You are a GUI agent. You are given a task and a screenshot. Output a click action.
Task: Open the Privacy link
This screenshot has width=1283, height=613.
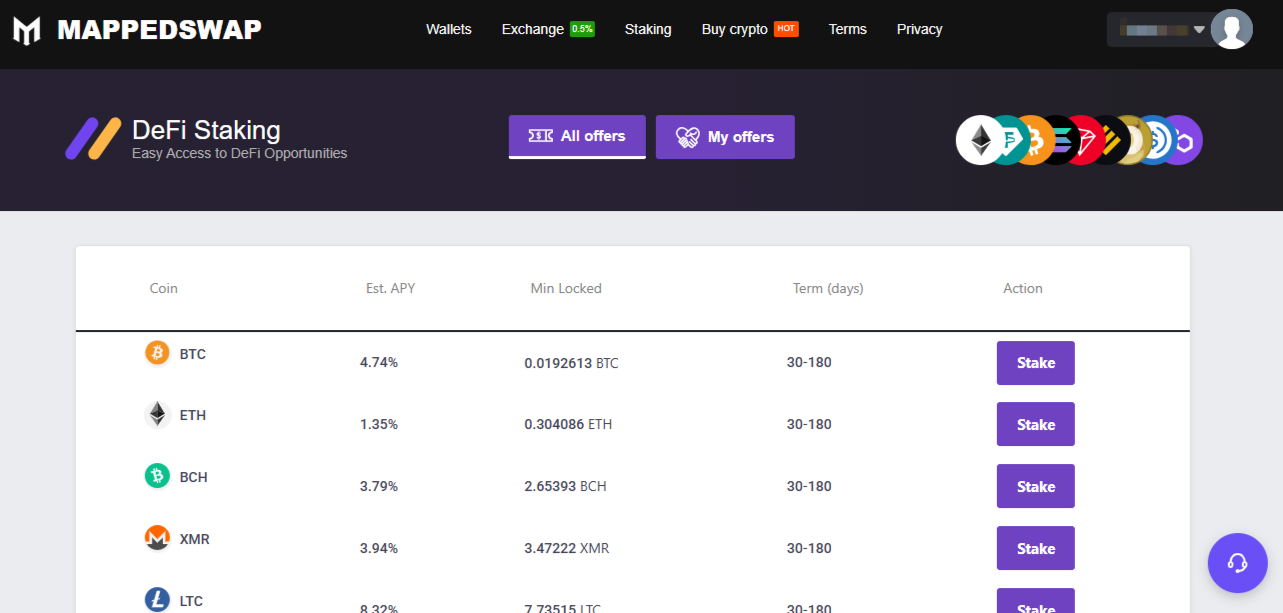tap(919, 29)
